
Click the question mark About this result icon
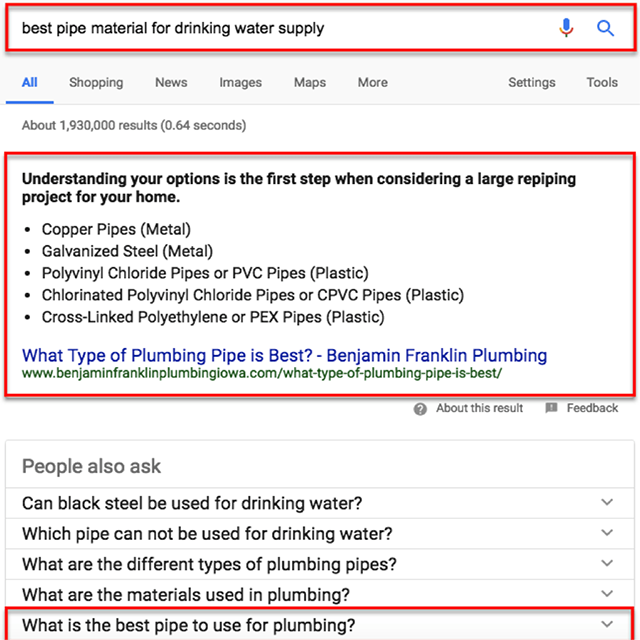point(420,408)
